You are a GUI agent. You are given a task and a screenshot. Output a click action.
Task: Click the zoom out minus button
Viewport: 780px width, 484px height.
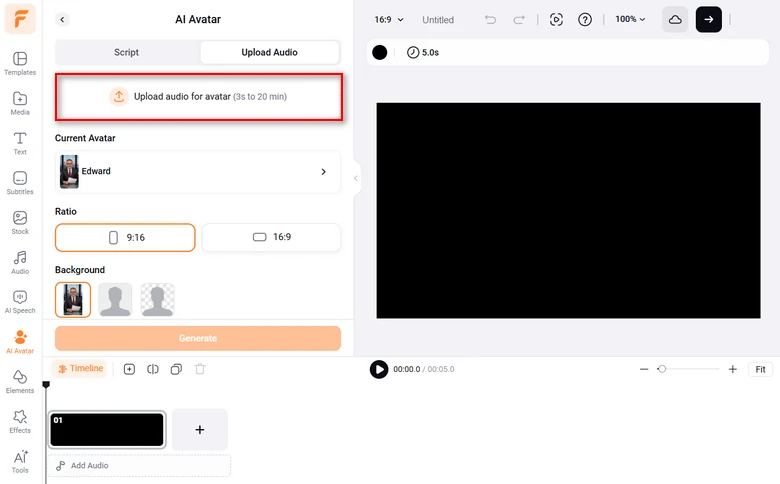pos(644,369)
